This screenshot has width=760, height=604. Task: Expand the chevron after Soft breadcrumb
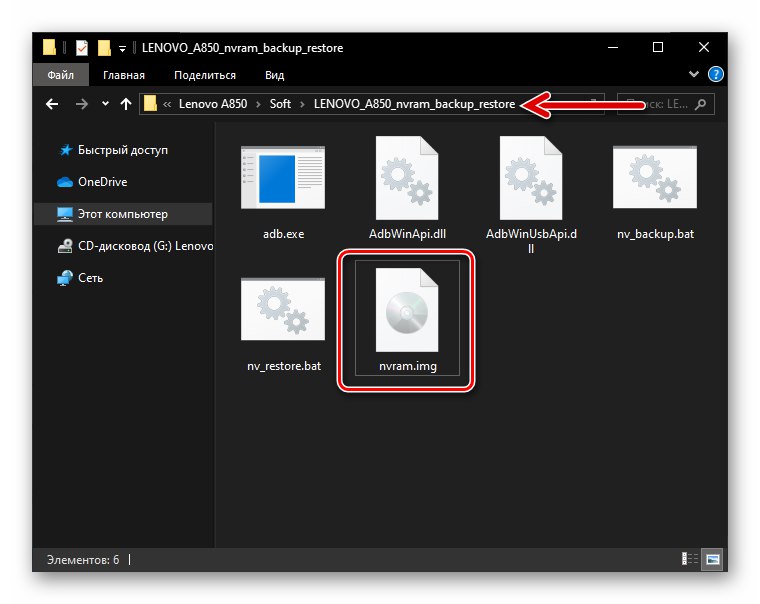302,104
